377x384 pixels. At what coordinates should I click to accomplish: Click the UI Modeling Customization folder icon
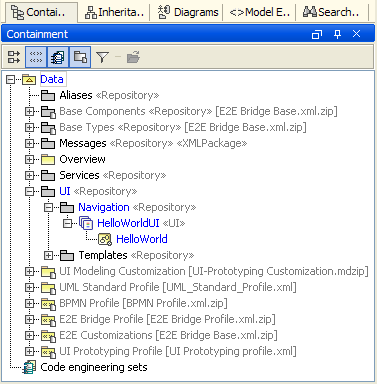[48, 272]
